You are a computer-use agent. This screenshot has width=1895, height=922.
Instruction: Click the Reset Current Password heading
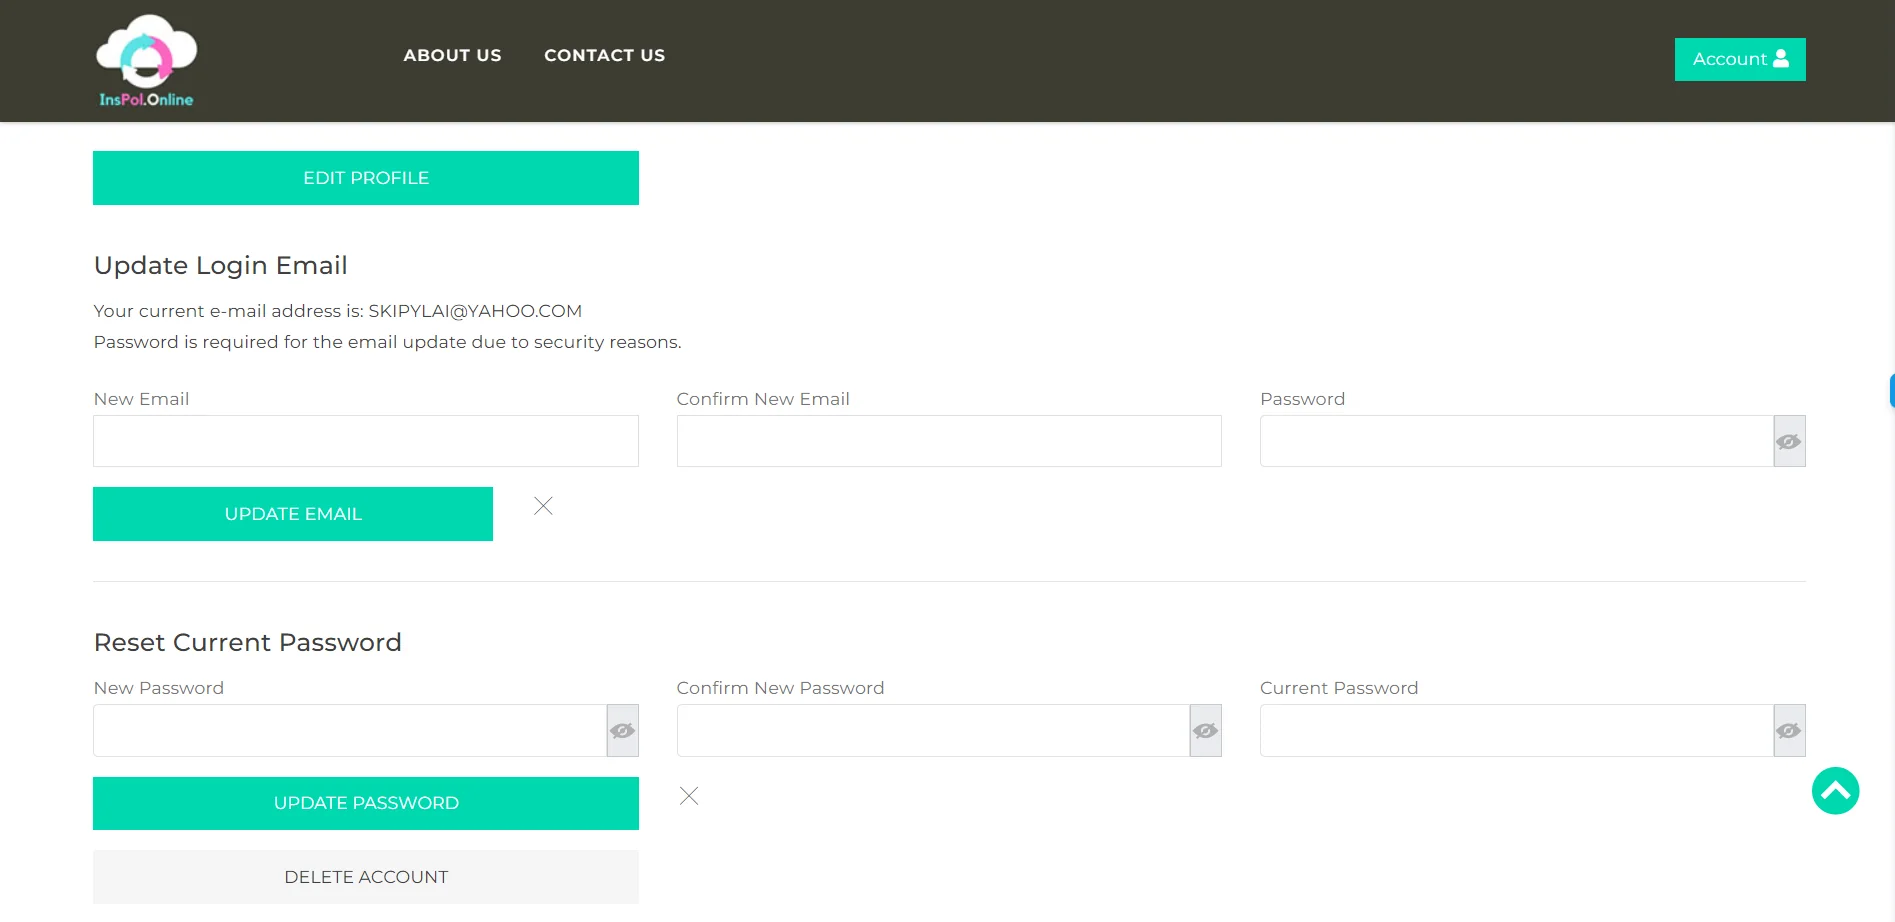[x=248, y=642]
